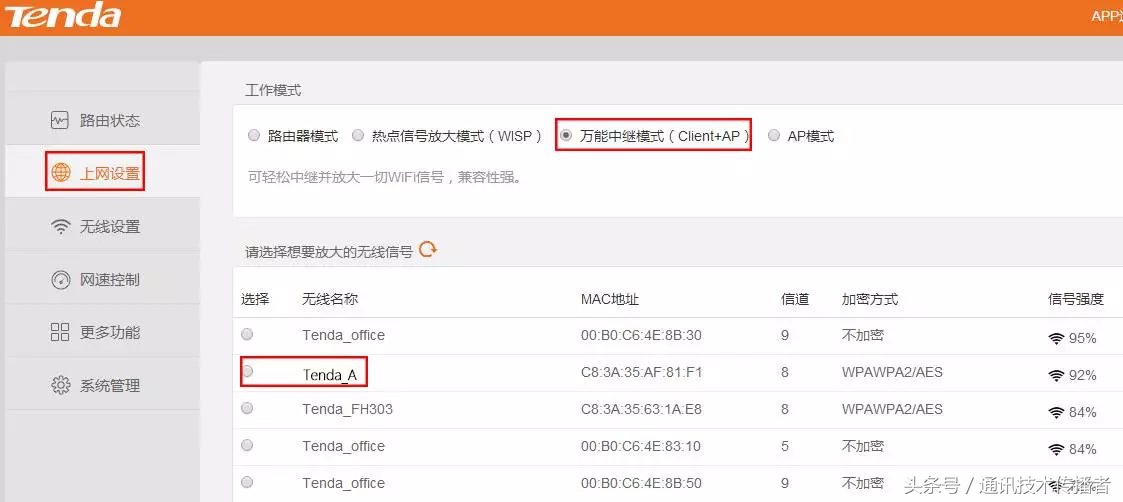The image size is (1123, 502).
Task: Click the Tenda_FH303 network name
Action: 347,409
